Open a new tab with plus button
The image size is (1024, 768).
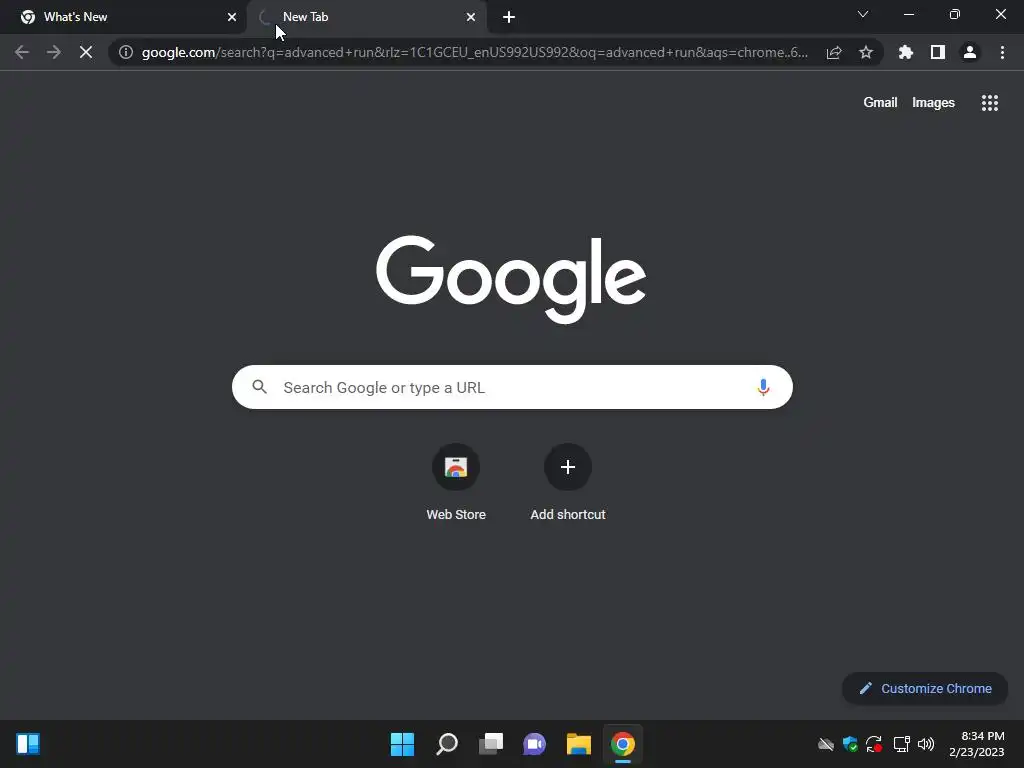[509, 17]
